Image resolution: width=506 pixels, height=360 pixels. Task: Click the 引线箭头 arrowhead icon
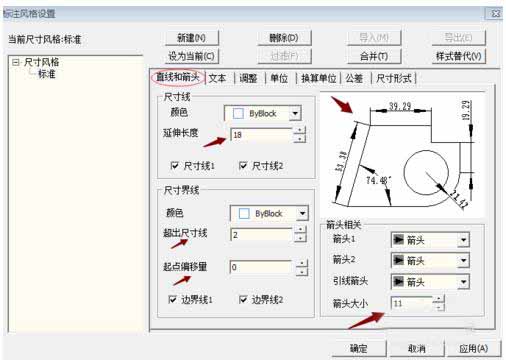point(398,282)
